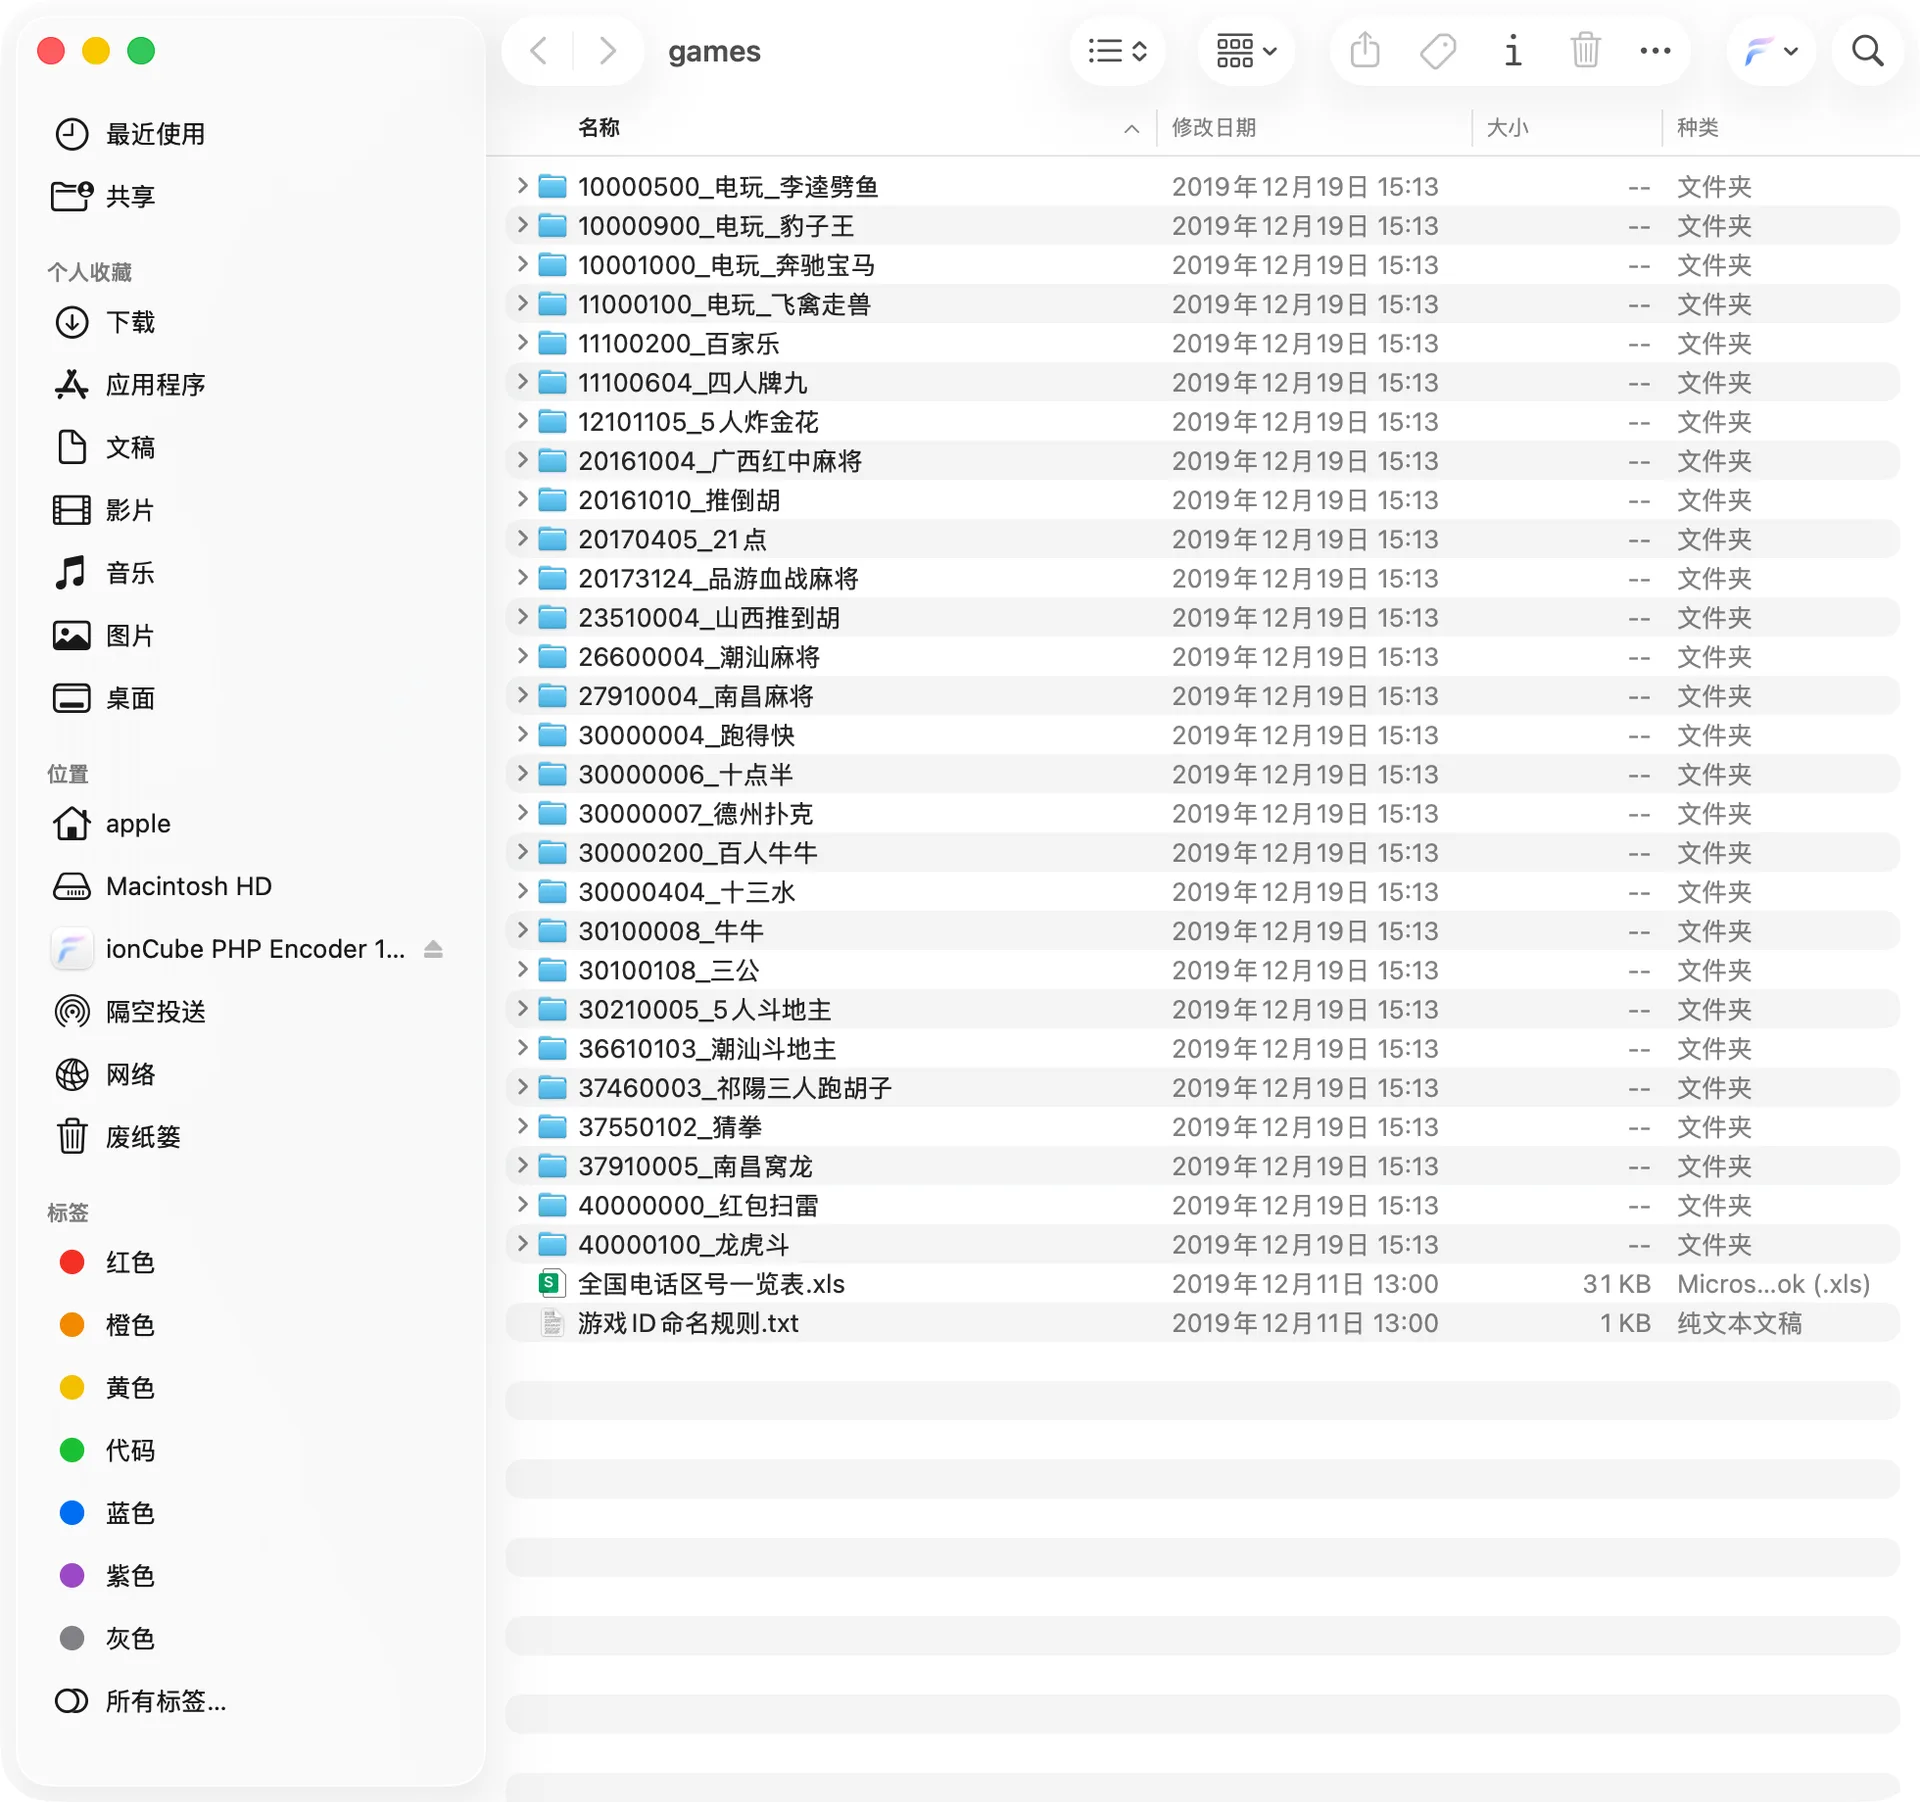
Task: Click the Trash delete icon in toolbar
Action: (1585, 50)
